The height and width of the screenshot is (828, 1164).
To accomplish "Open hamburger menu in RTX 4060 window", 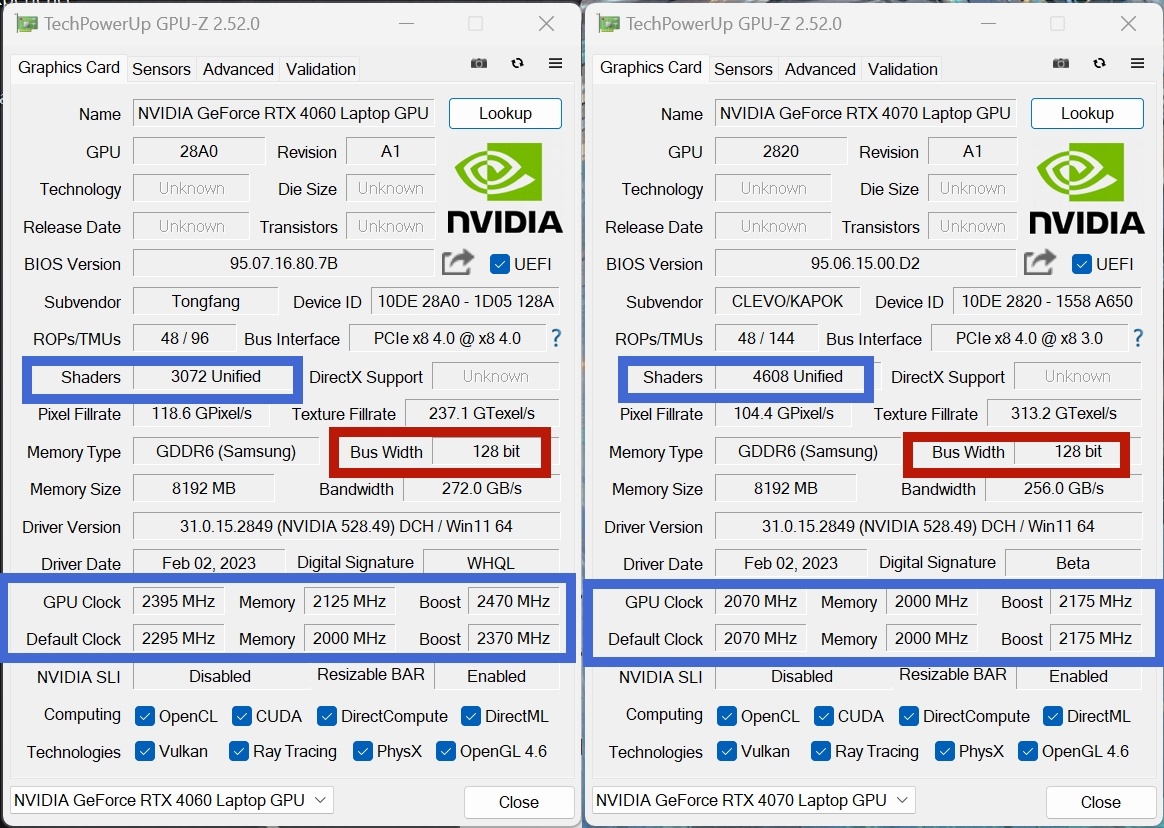I will pos(555,63).
